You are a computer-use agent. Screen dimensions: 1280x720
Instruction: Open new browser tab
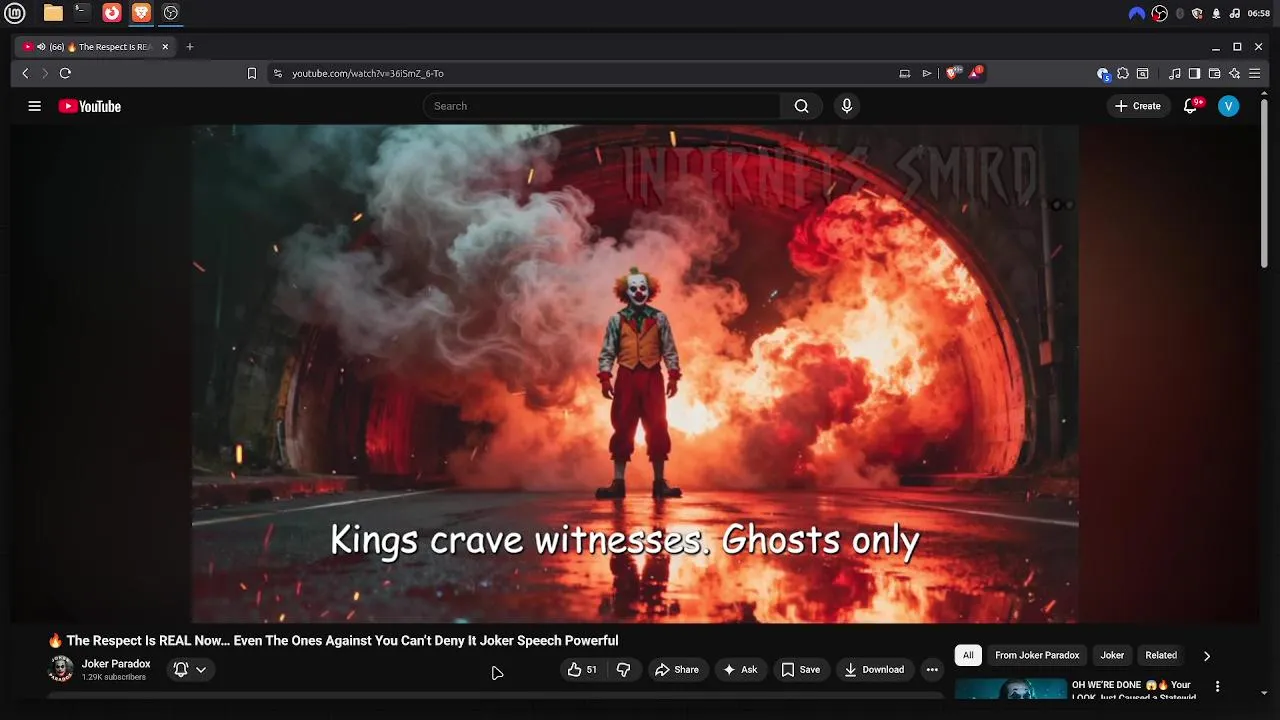tap(190, 47)
